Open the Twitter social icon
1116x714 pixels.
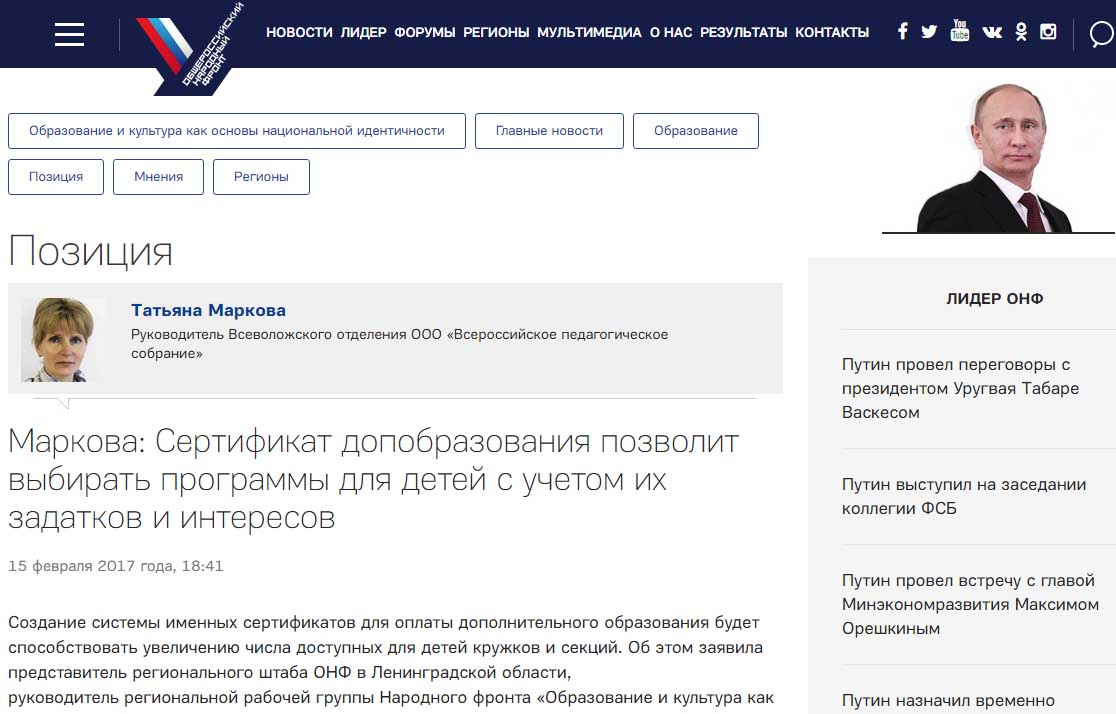[x=929, y=32]
